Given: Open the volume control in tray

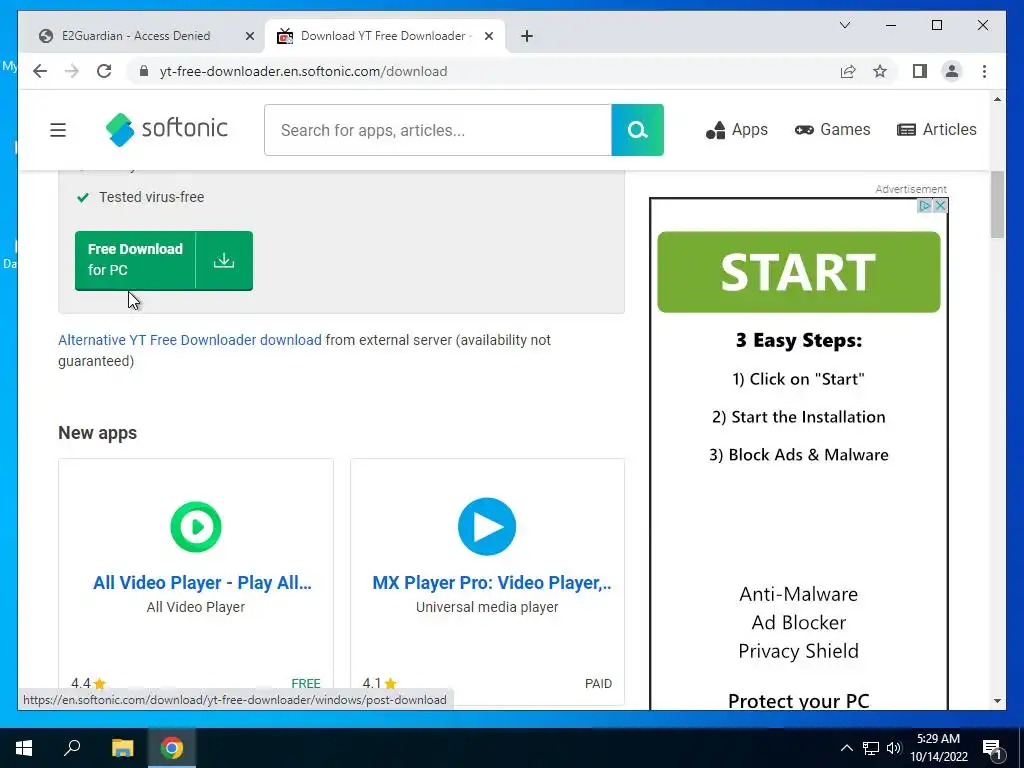Looking at the screenshot, I should point(893,748).
